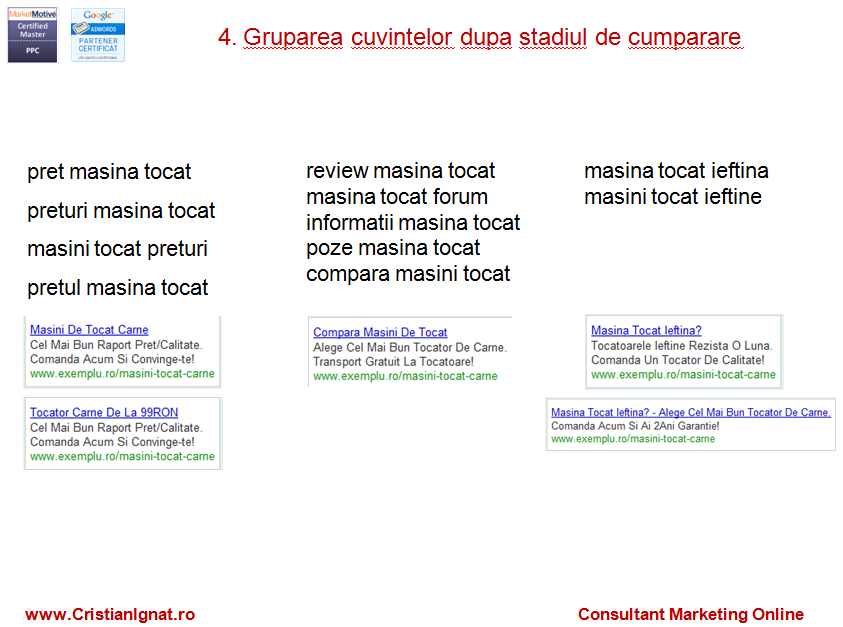
Task: Open the 'Masini De Tocat Carne' ad headline
Action: [89, 330]
